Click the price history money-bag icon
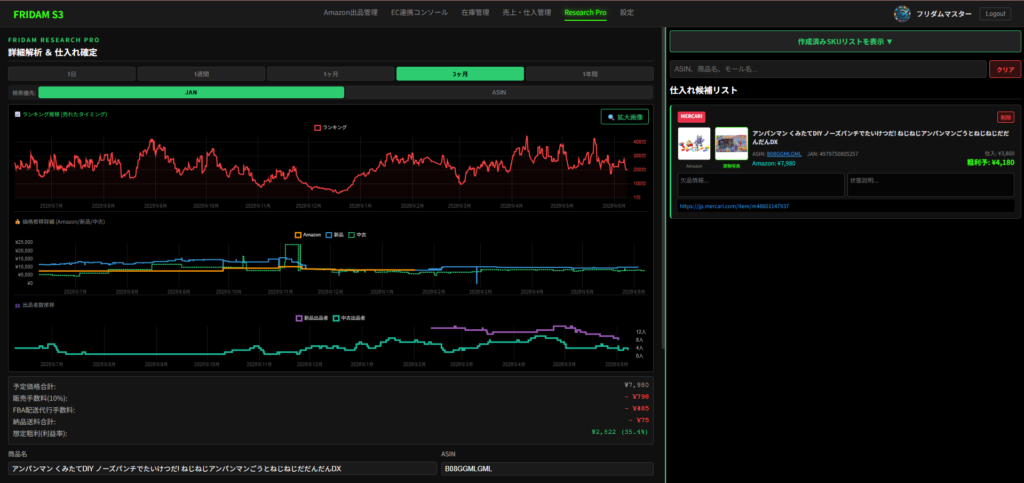This screenshot has width=1024, height=483. coord(18,222)
